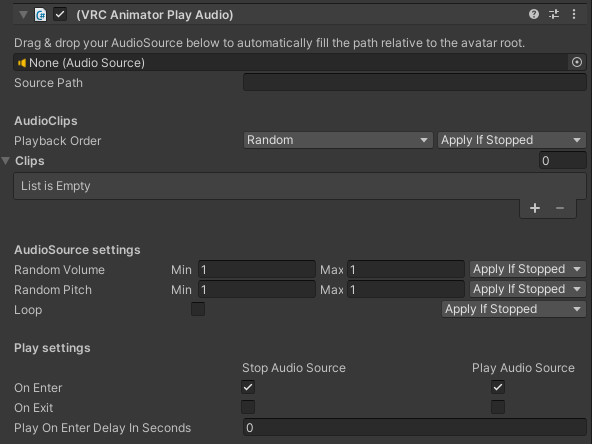Uncheck Stop Audio Source On Enter

(x=248, y=387)
